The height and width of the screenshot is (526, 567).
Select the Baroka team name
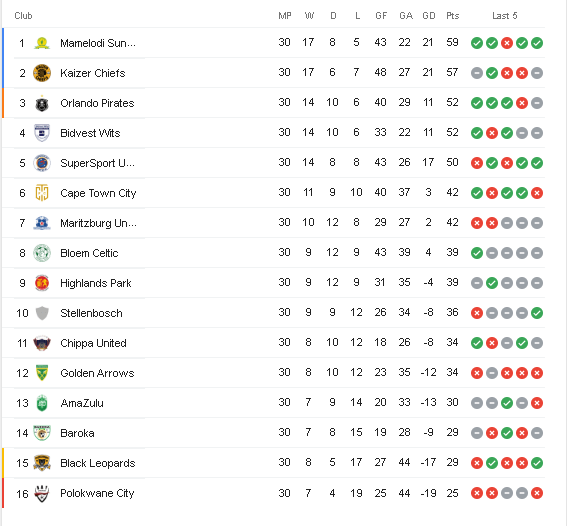click(77, 433)
